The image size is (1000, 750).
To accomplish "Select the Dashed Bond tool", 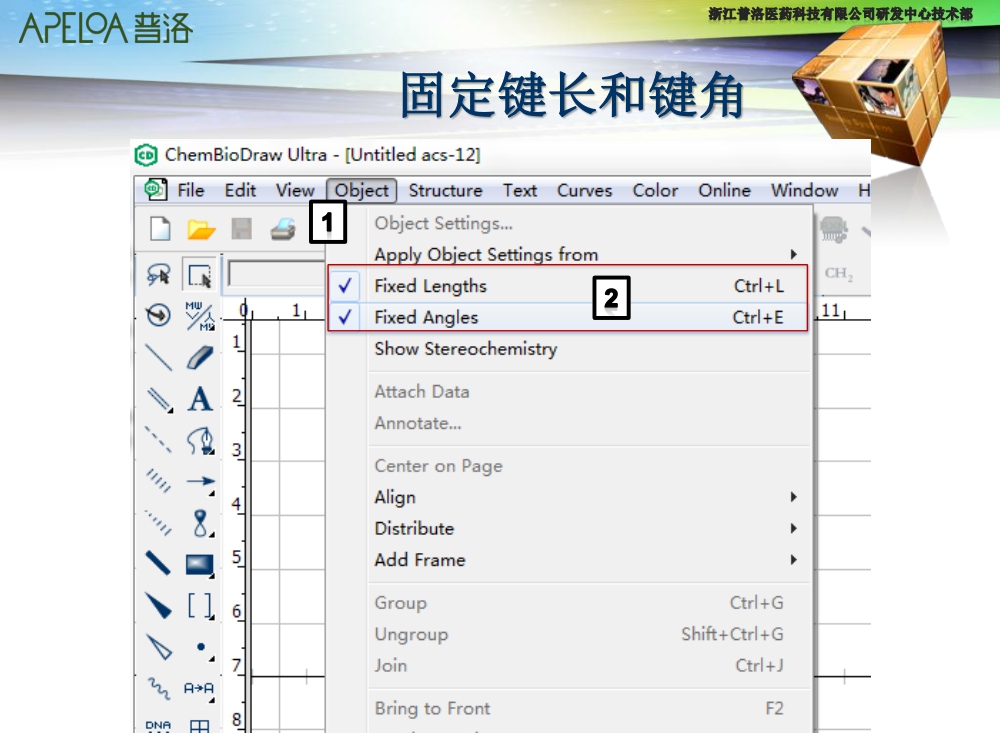I will [158, 440].
